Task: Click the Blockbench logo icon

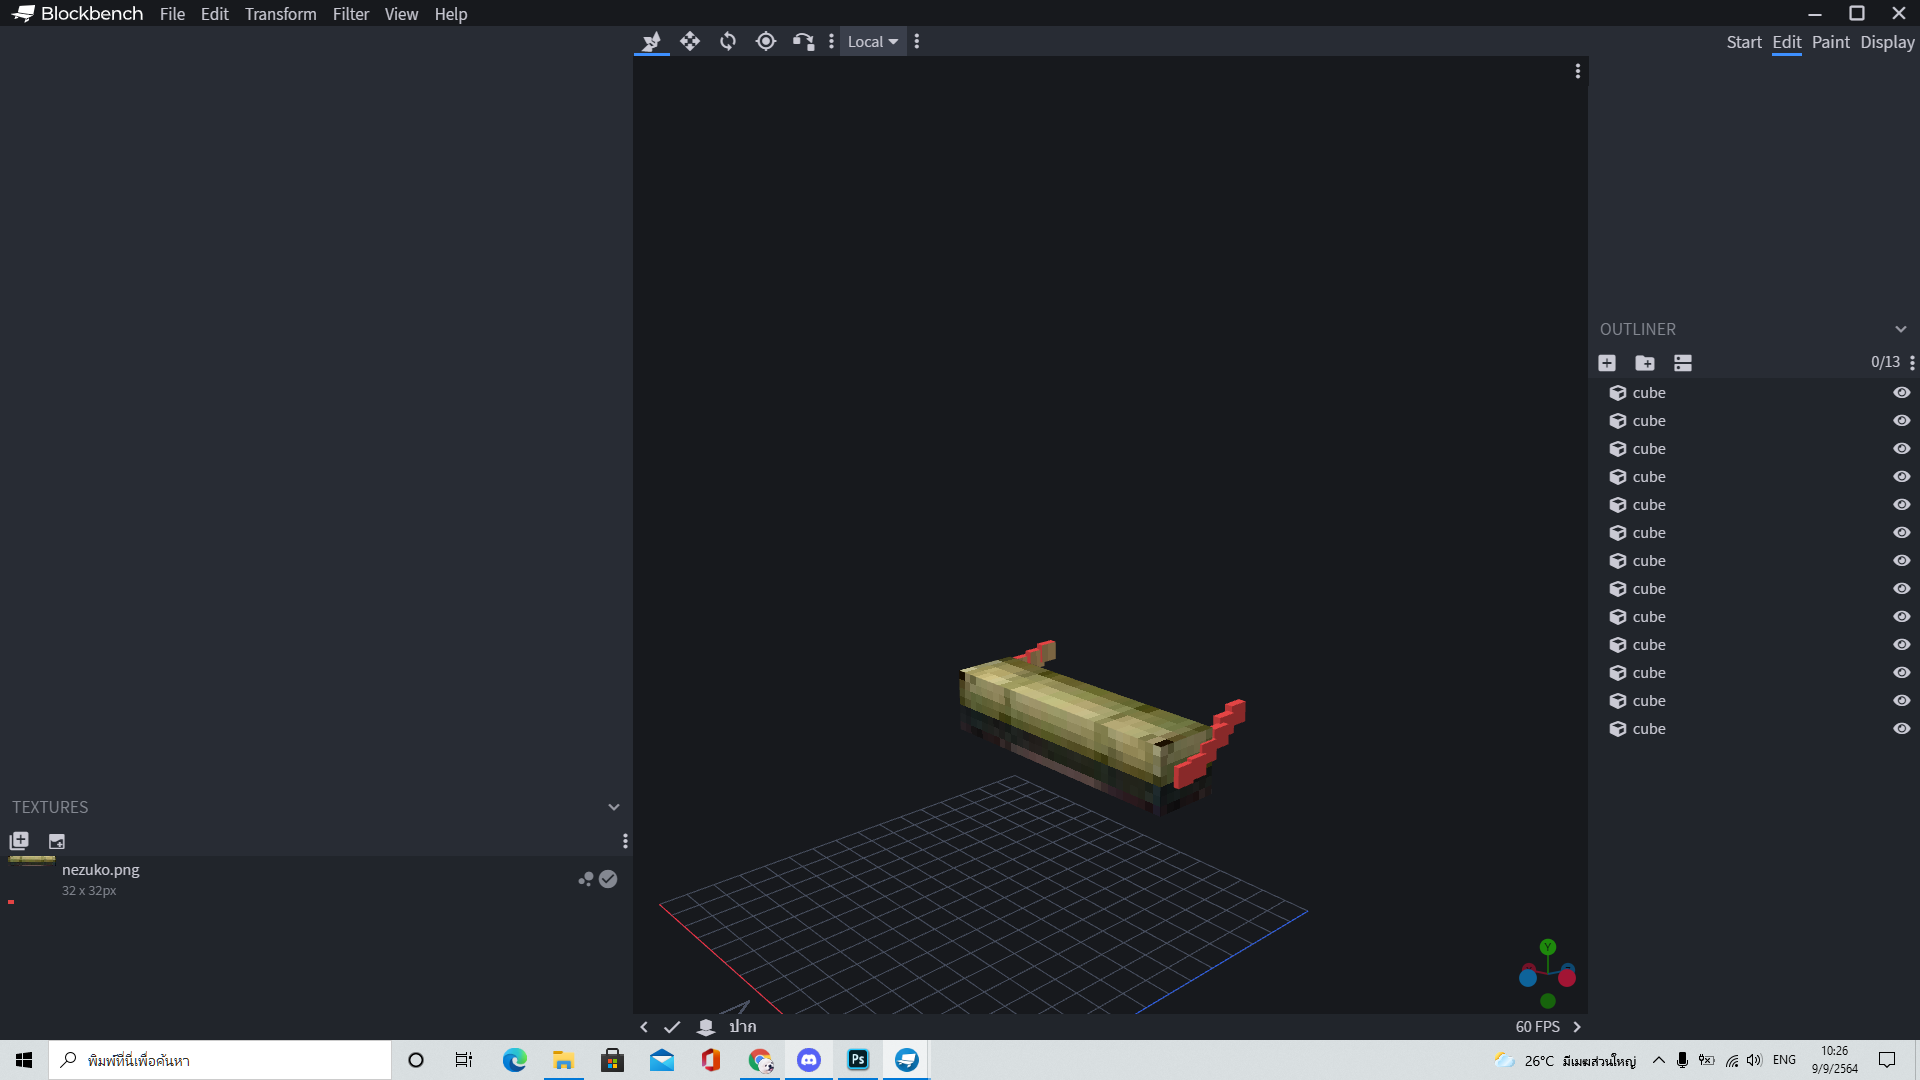Action: coord(23,14)
